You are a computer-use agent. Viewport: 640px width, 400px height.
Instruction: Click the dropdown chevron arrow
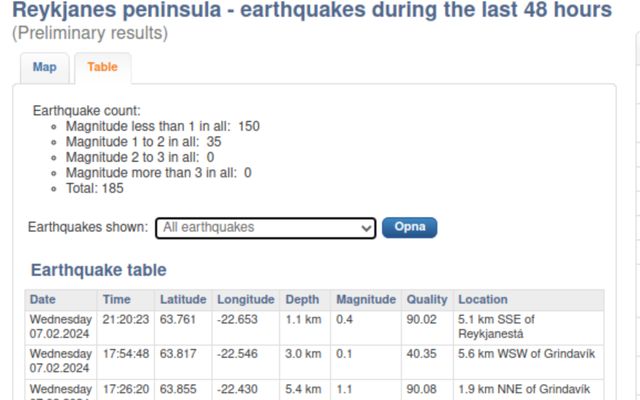pyautogui.click(x=366, y=228)
